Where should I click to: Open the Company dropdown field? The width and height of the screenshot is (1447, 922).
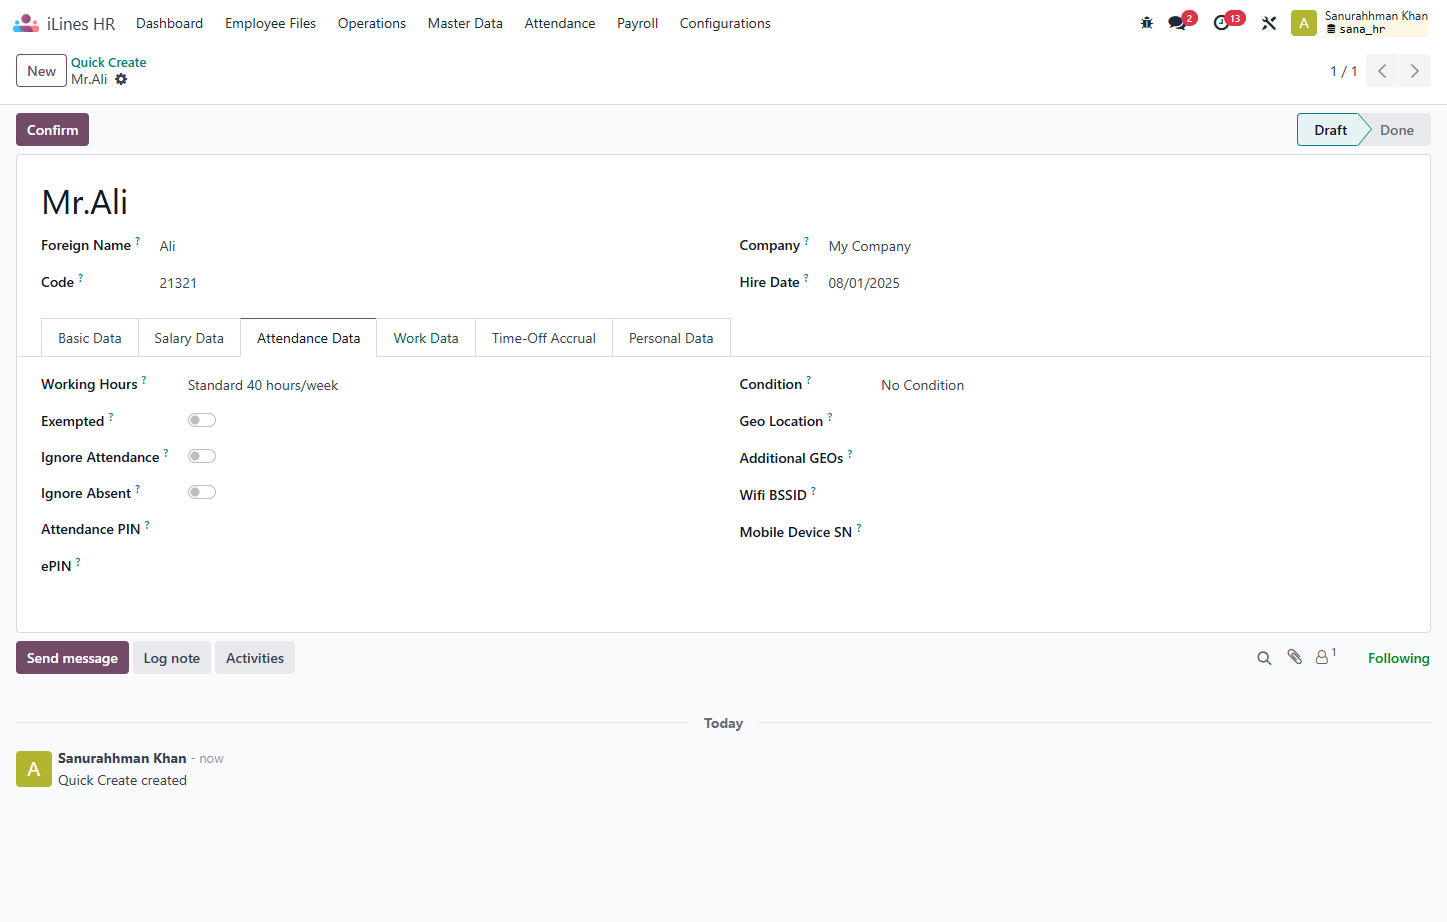pos(1117,246)
